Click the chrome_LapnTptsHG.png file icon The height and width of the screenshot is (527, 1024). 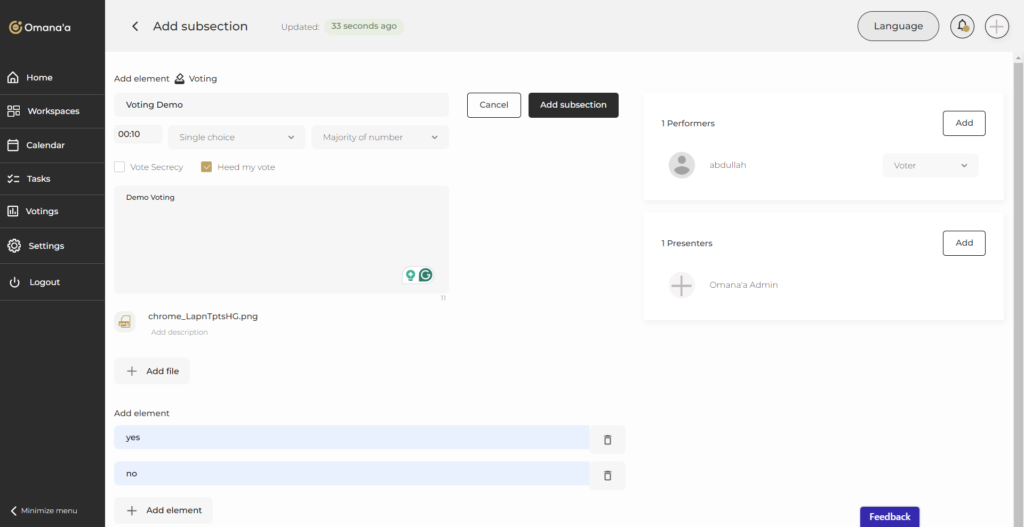tap(125, 322)
